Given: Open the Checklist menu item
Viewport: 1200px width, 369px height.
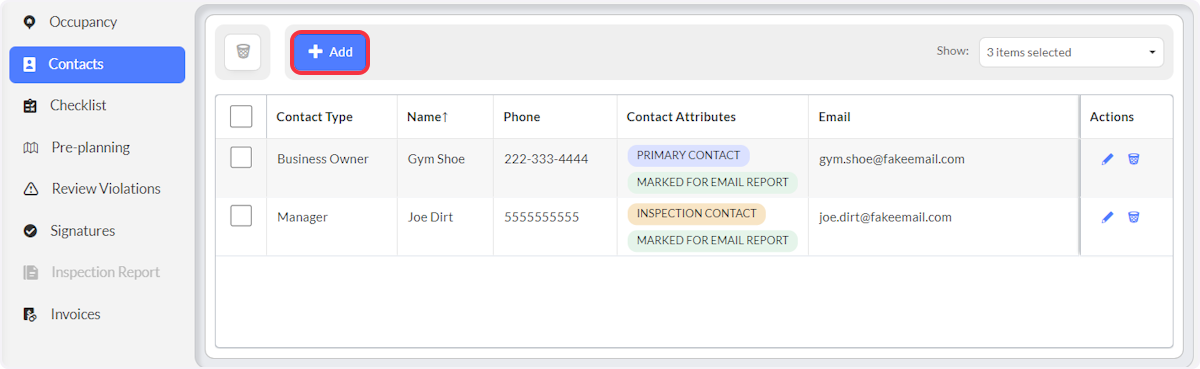Looking at the screenshot, I should [97, 105].
